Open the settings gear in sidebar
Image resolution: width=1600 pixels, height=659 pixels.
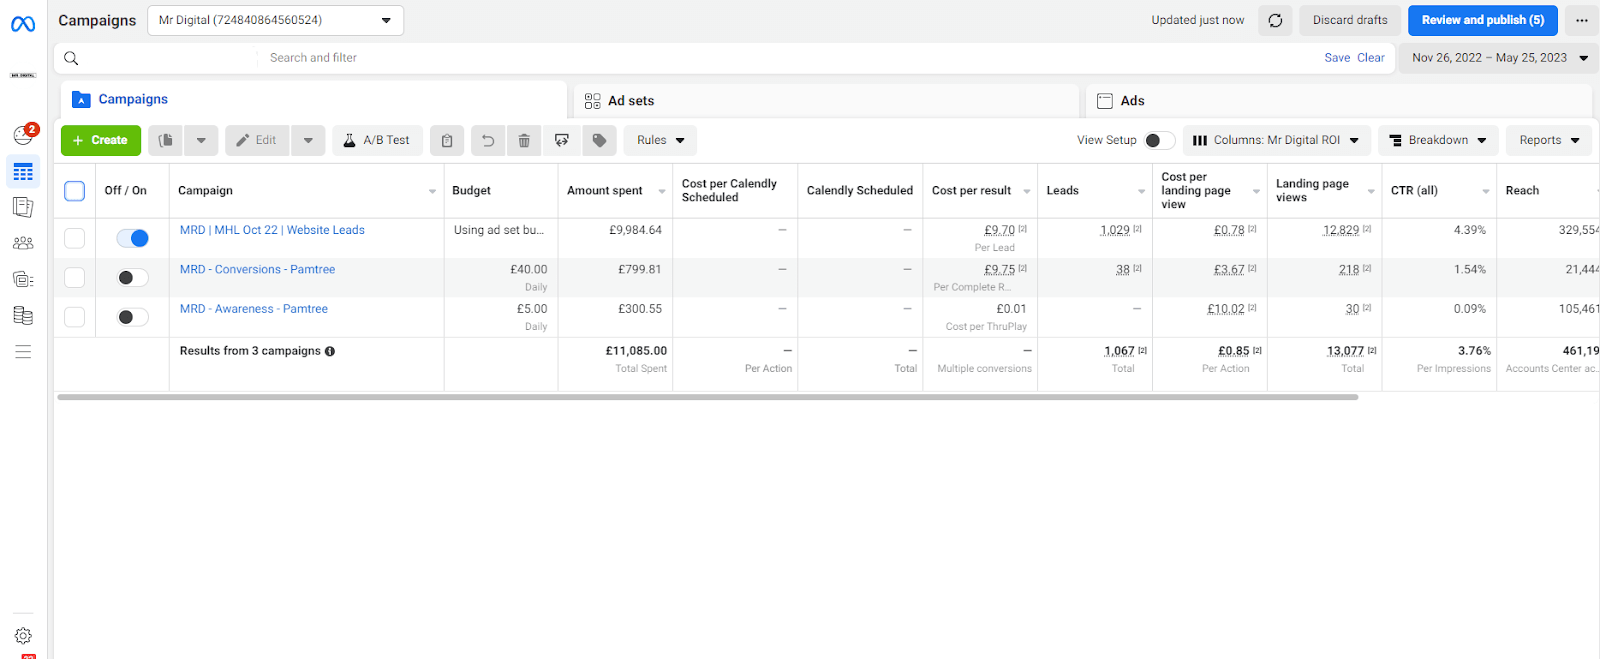(x=23, y=636)
